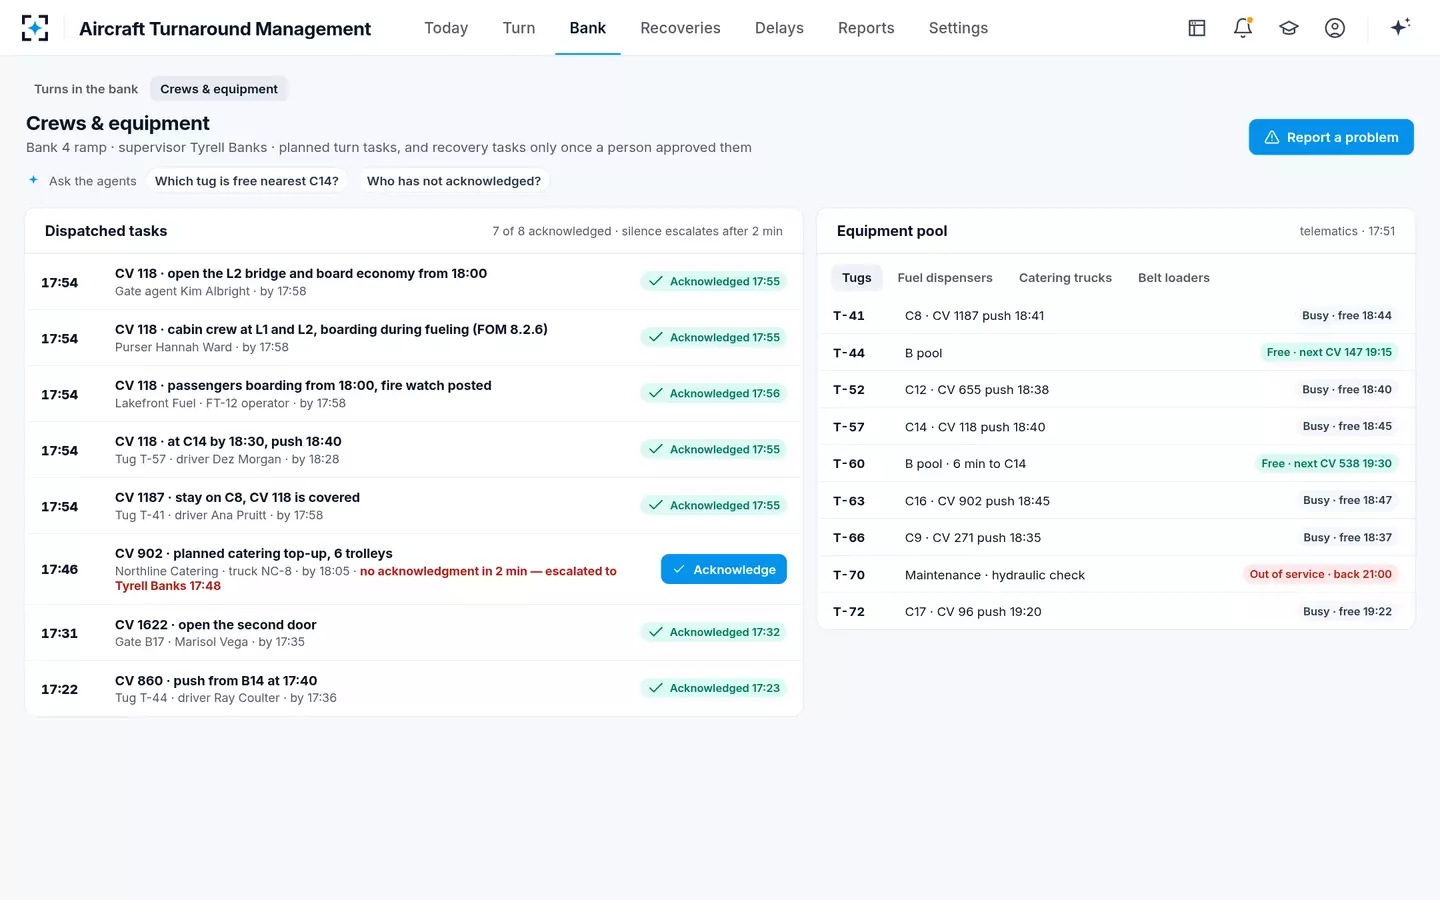This screenshot has width=1440, height=900.
Task: Select tug T-41 row
Action: (x=1116, y=316)
